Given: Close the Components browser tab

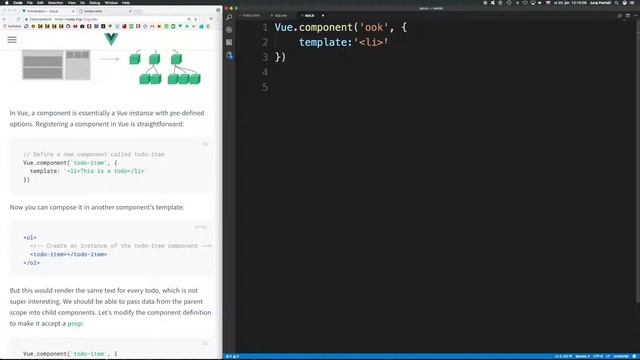Looking at the screenshot, I should click(130, 11).
